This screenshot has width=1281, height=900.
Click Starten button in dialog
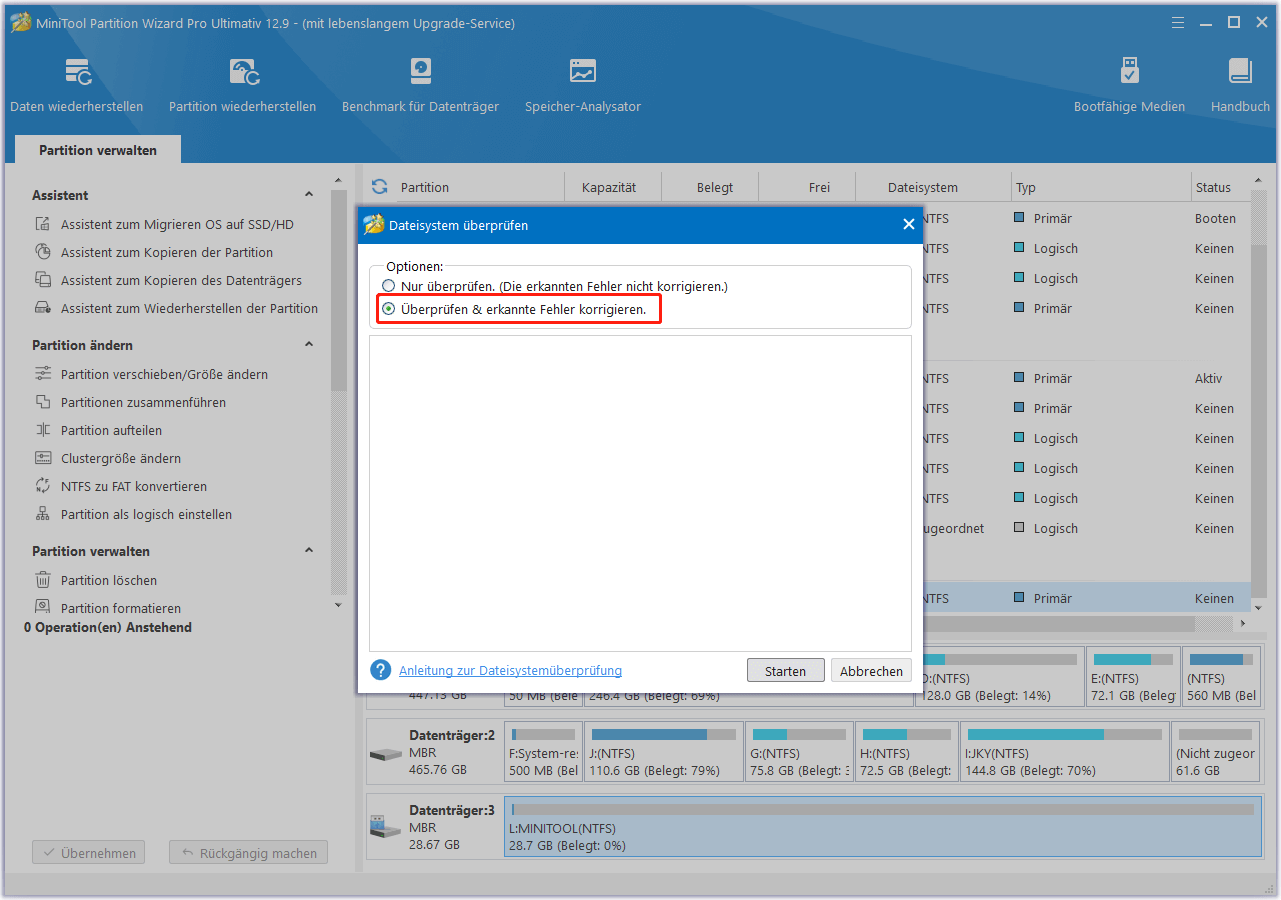(x=785, y=671)
